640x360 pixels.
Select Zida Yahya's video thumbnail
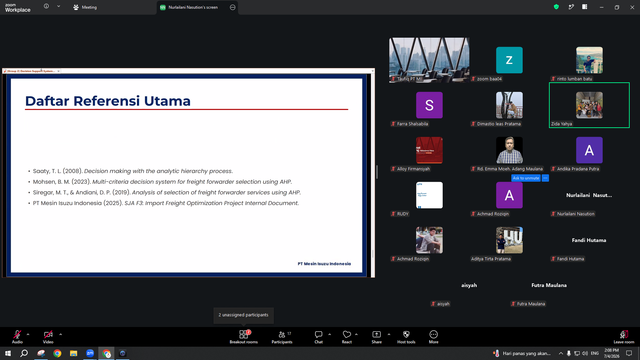pyautogui.click(x=589, y=105)
